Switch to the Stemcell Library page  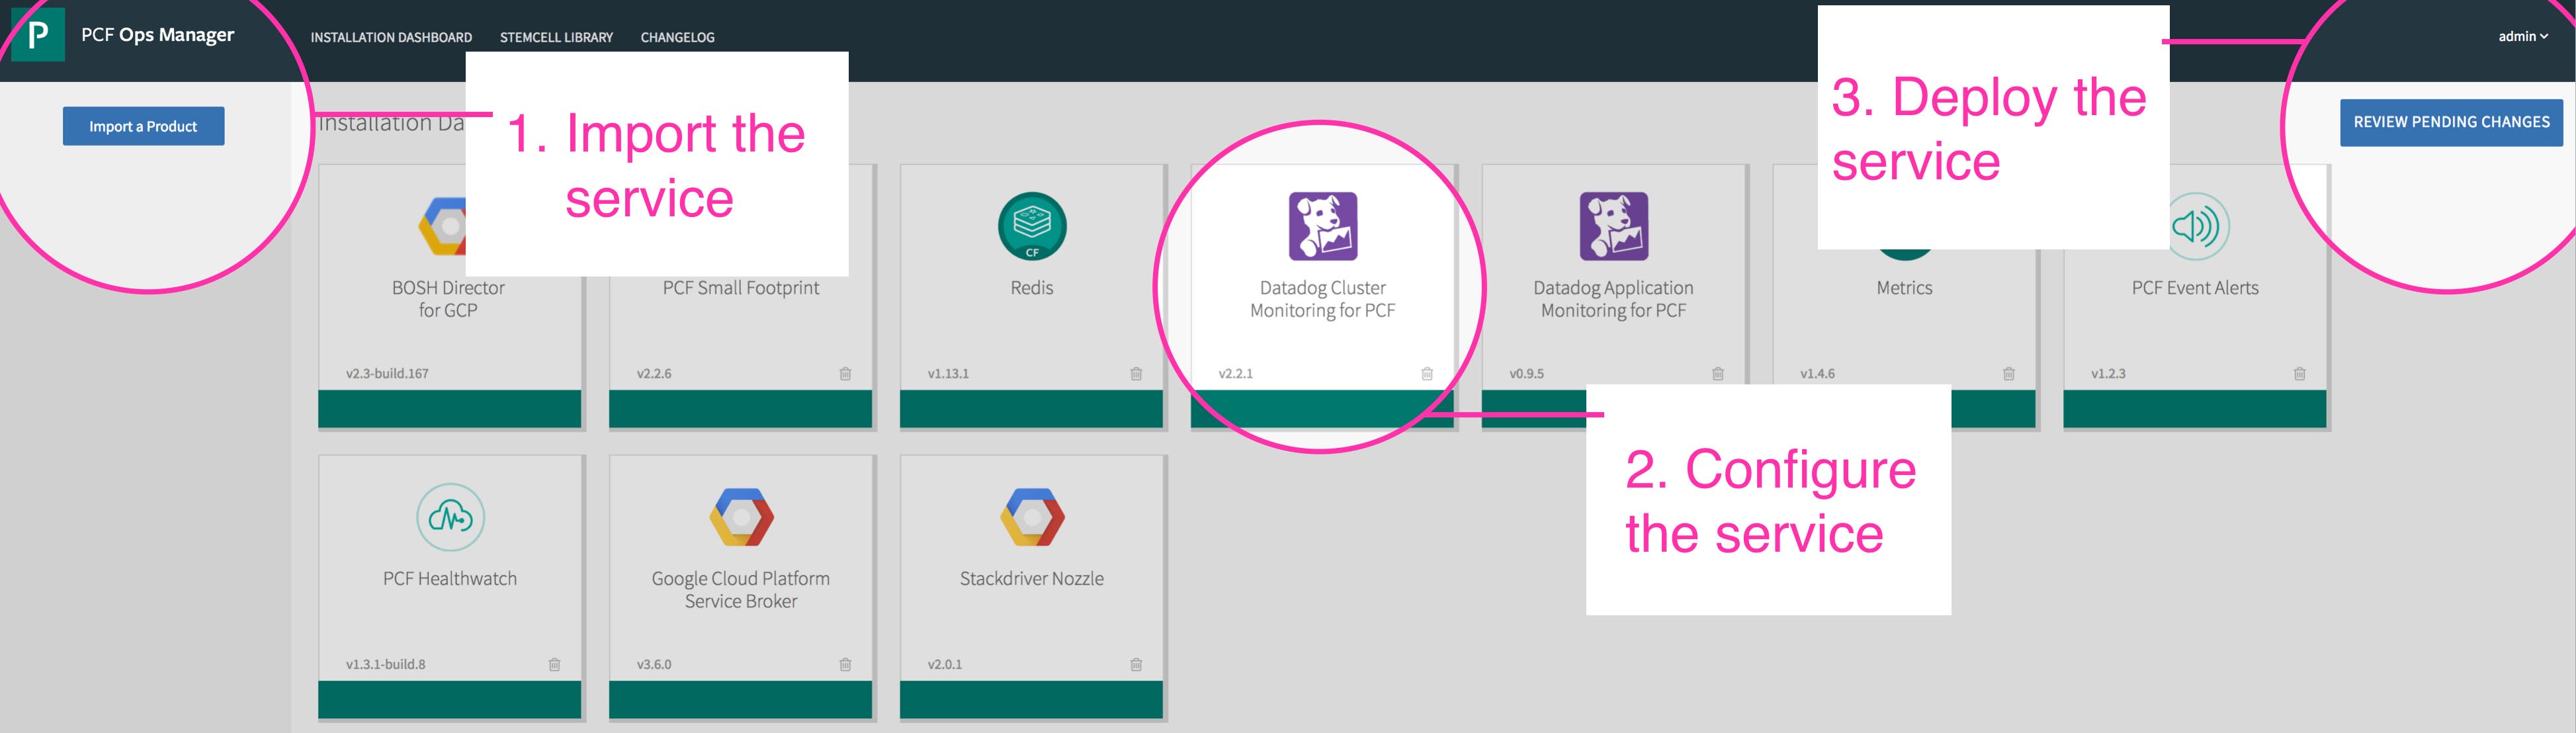[556, 37]
